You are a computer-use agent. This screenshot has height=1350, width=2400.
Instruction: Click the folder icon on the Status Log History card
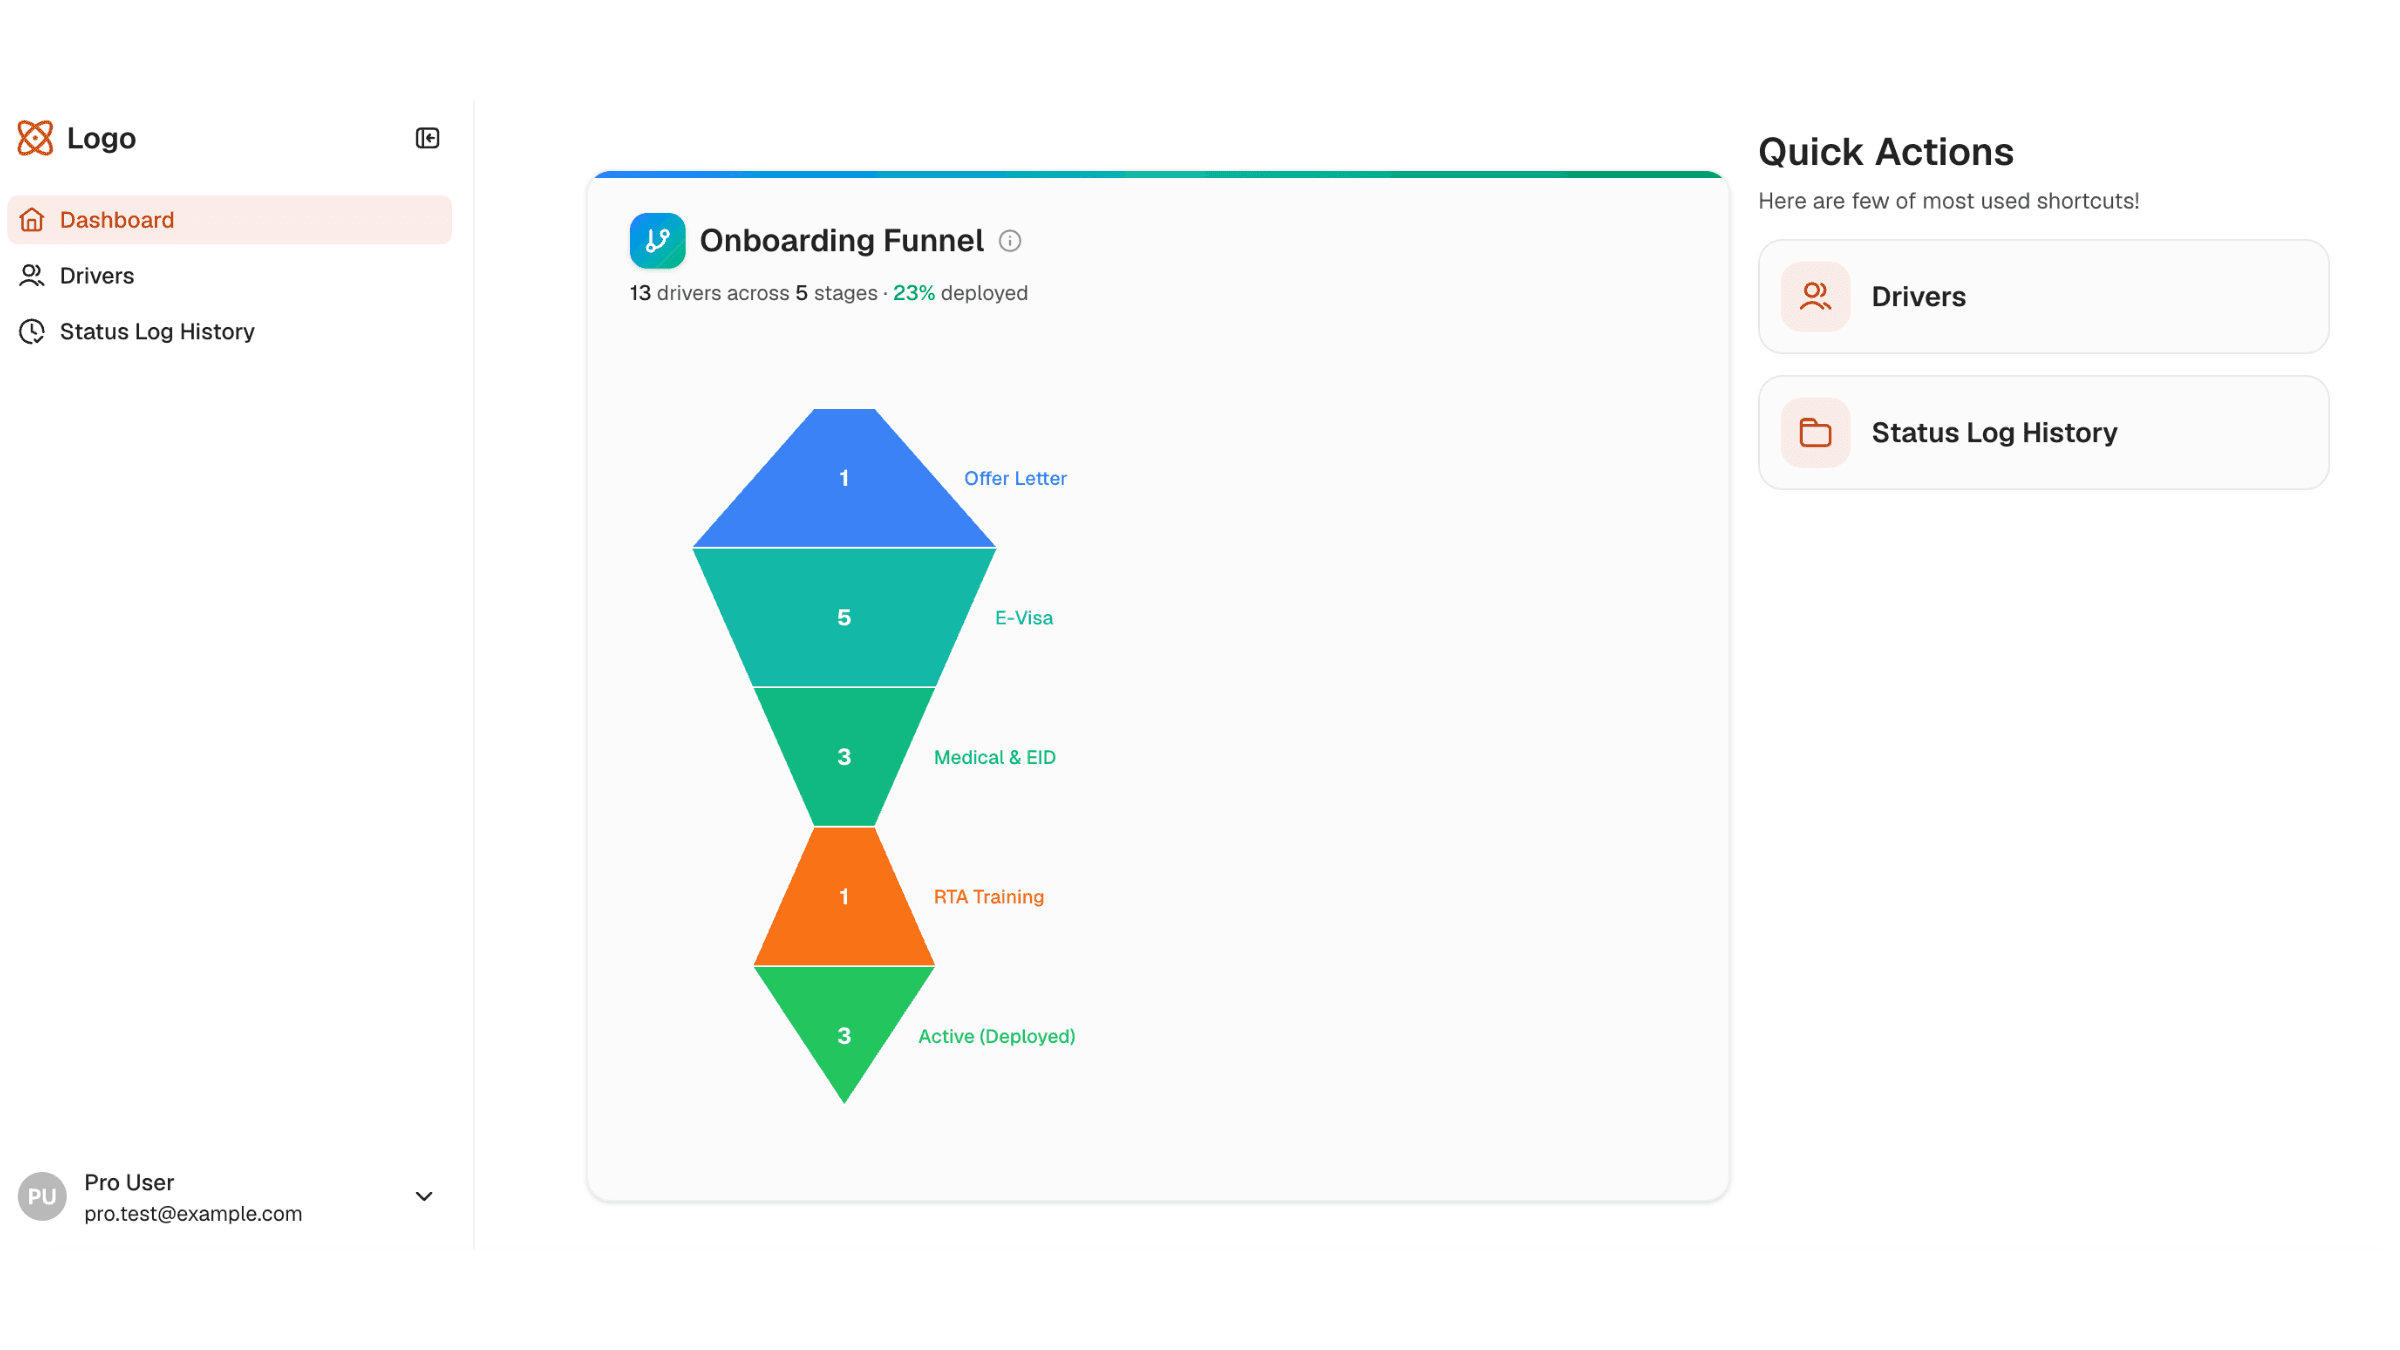point(1815,433)
